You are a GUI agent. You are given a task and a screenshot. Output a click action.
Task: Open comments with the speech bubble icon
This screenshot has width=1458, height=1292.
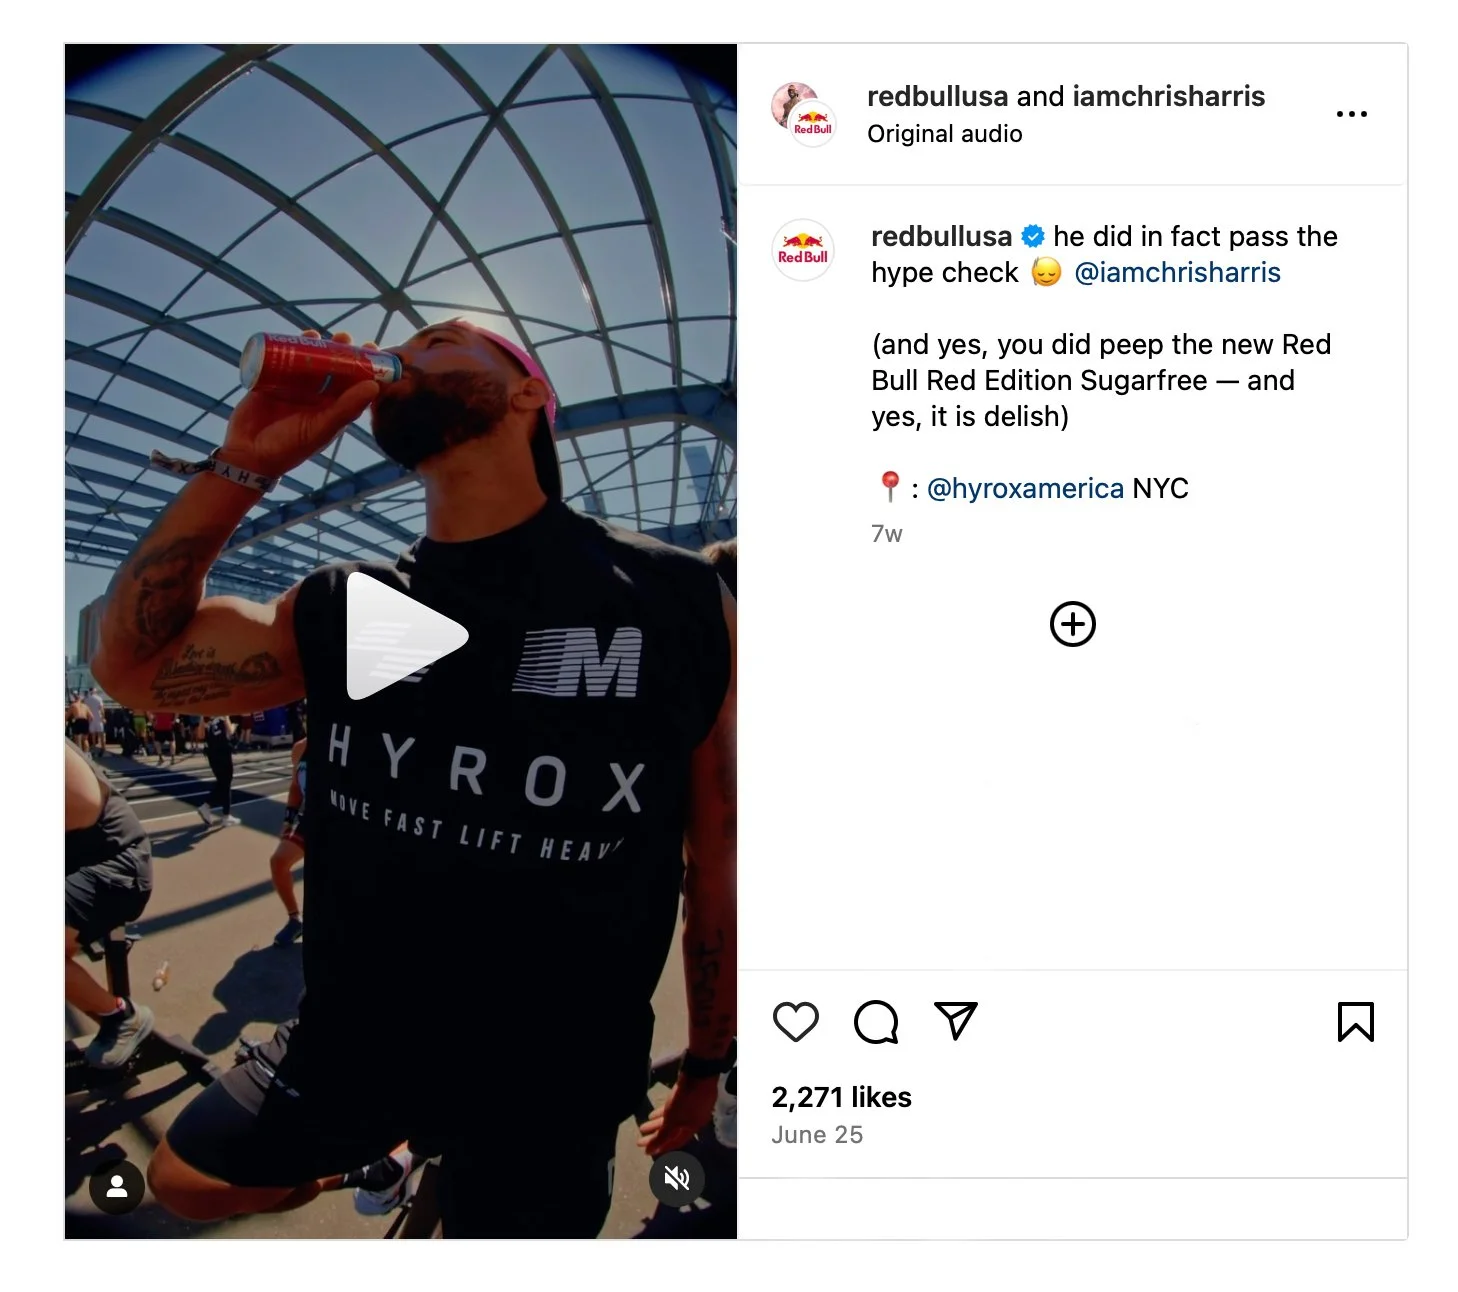pyautogui.click(x=876, y=1022)
